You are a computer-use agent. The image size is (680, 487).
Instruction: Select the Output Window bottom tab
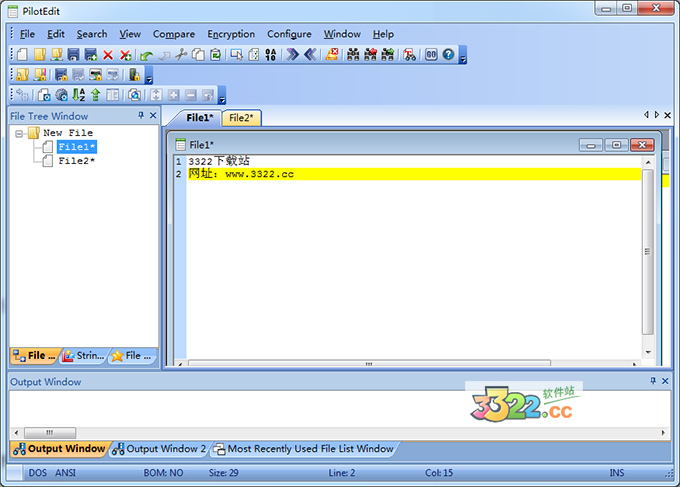click(x=59, y=449)
